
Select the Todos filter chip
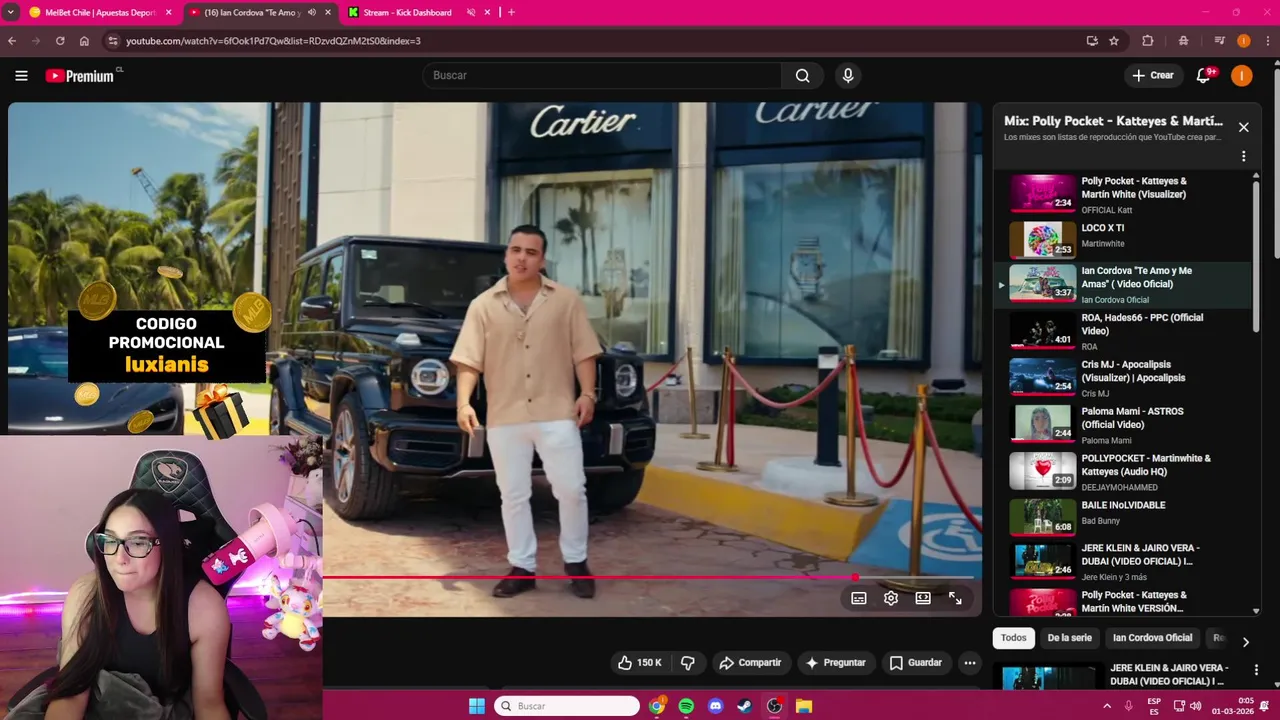[x=1013, y=638]
